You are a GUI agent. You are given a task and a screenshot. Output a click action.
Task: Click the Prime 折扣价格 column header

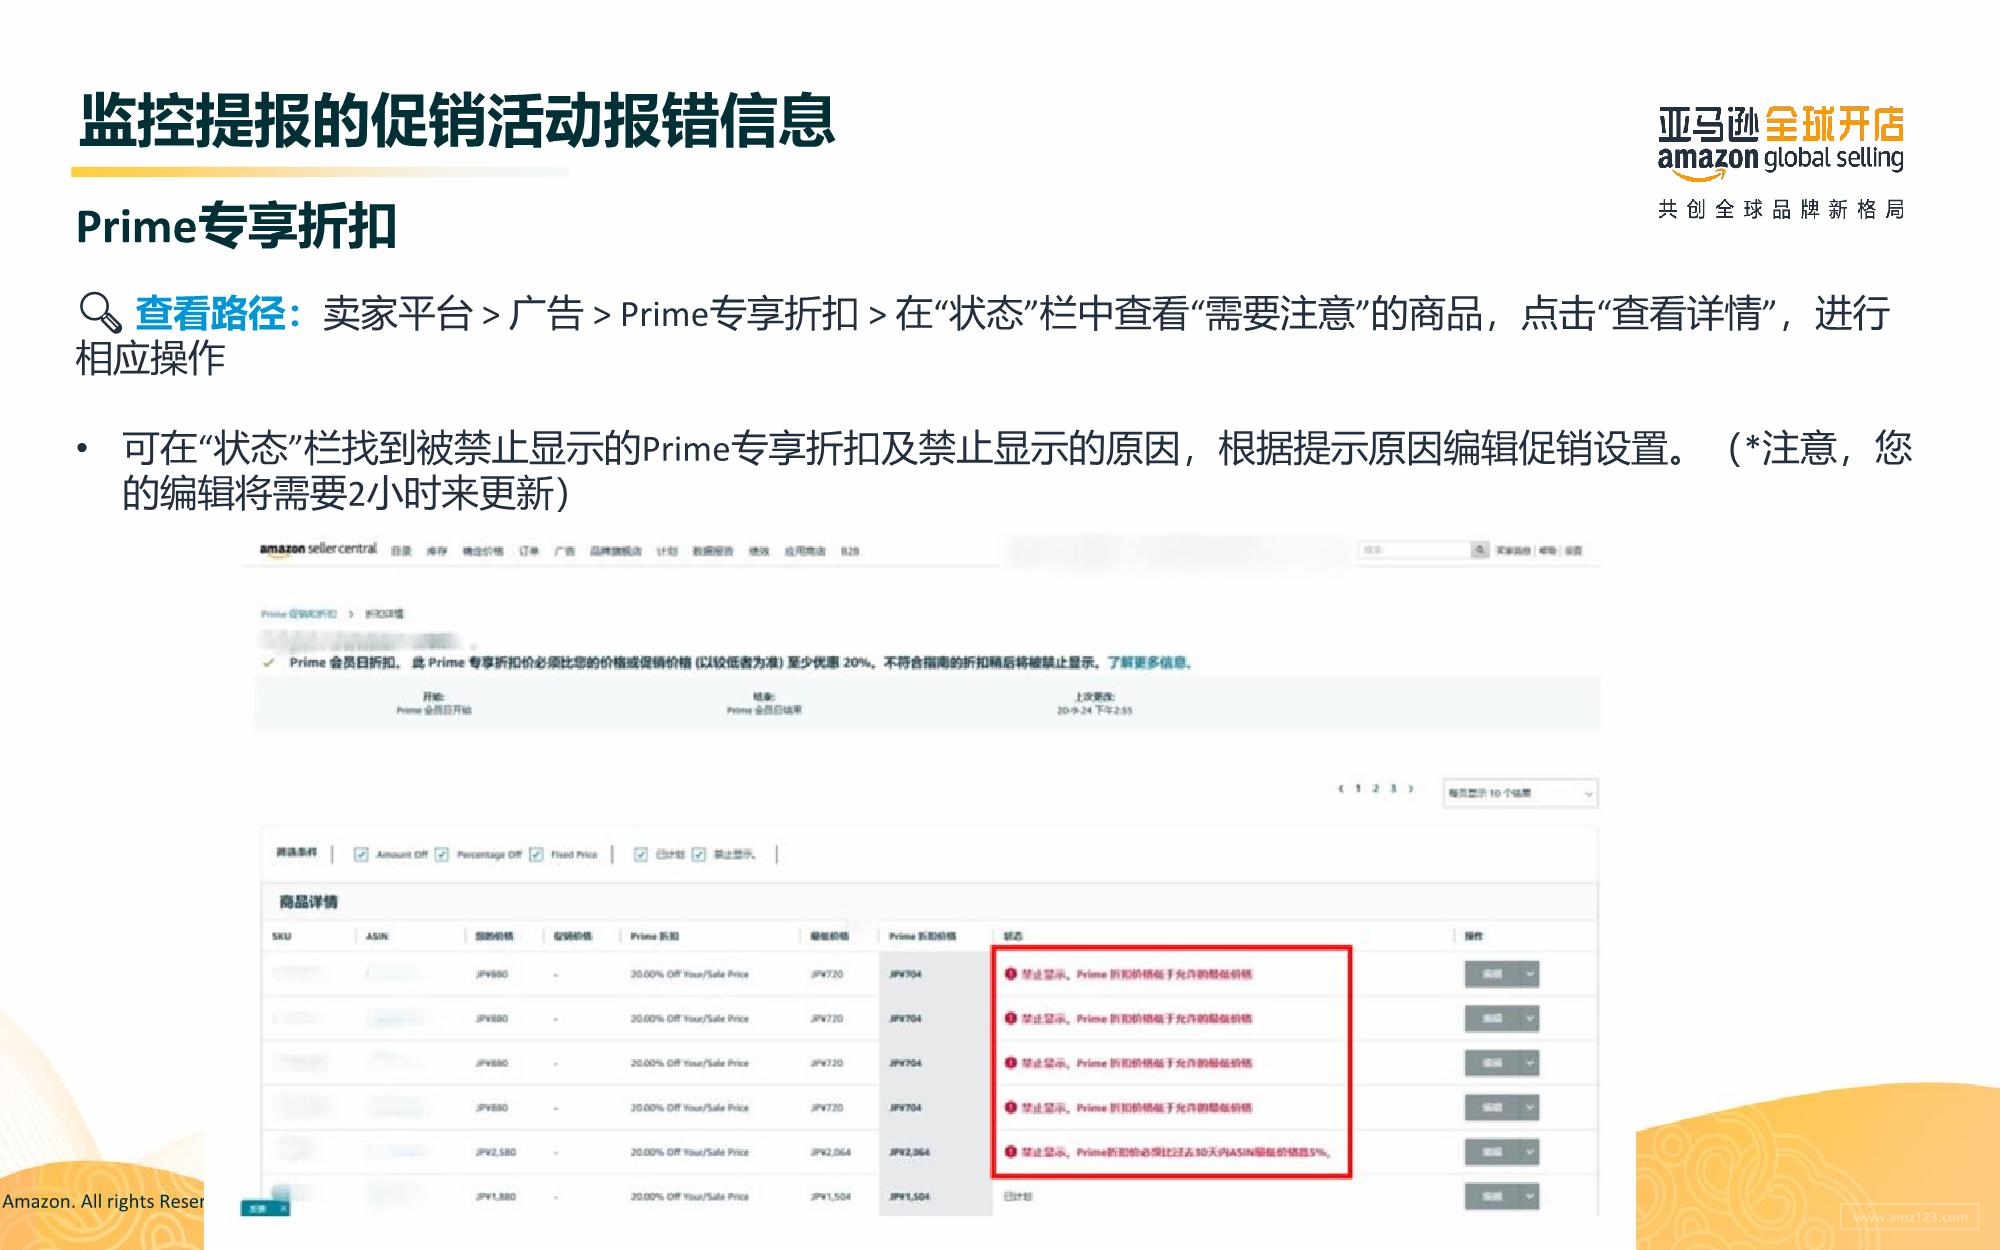[922, 936]
